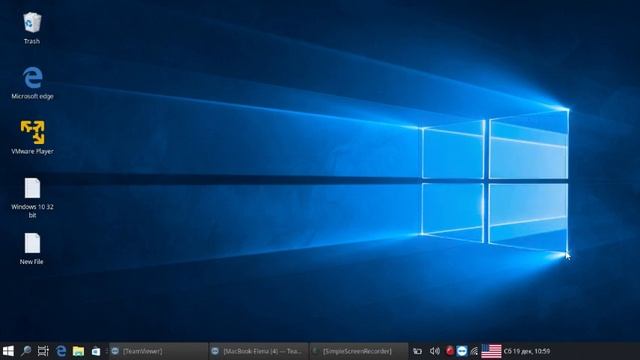The height and width of the screenshot is (360, 640).
Task: Launch VMware Player from the desktop
Action: pyautogui.click(x=32, y=132)
